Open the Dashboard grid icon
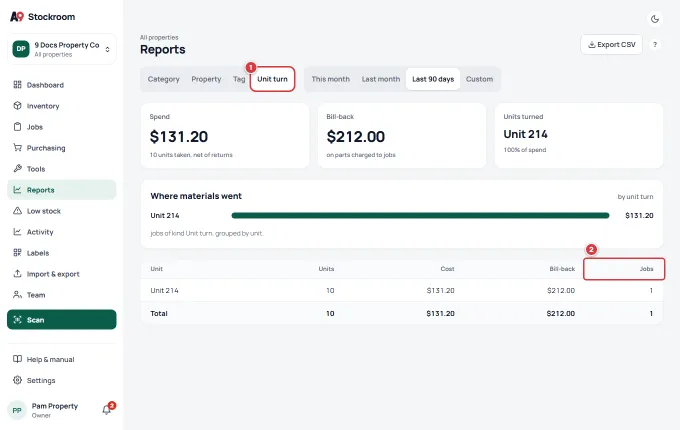680x430 pixels. [x=17, y=85]
